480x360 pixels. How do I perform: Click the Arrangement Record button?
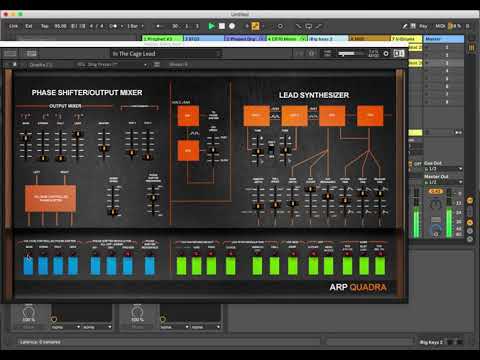pyautogui.click(x=232, y=26)
